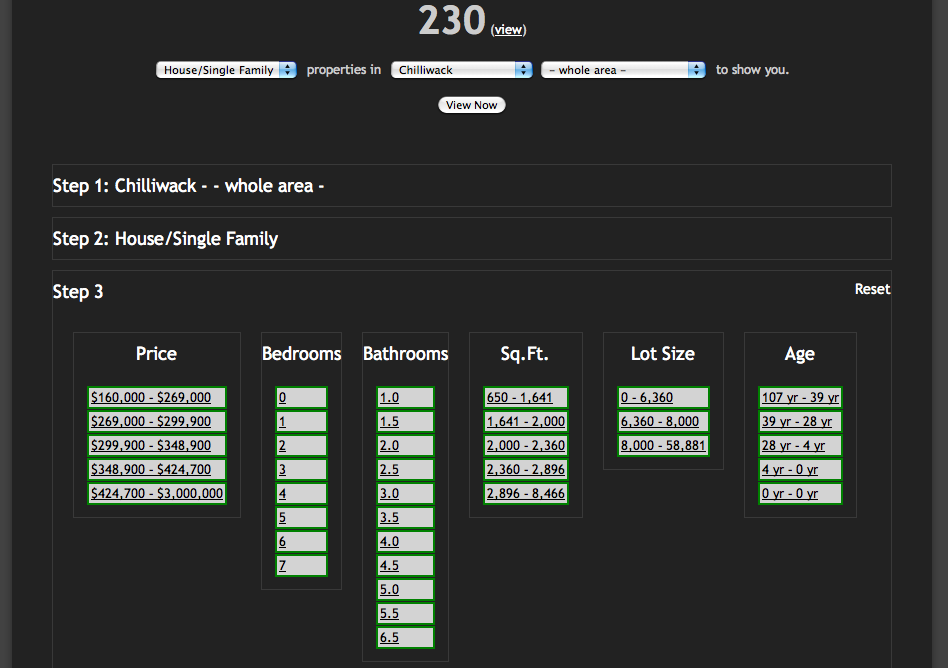Filter square footage 1,641 - 2,000
This screenshot has height=668, width=948.
coord(526,421)
